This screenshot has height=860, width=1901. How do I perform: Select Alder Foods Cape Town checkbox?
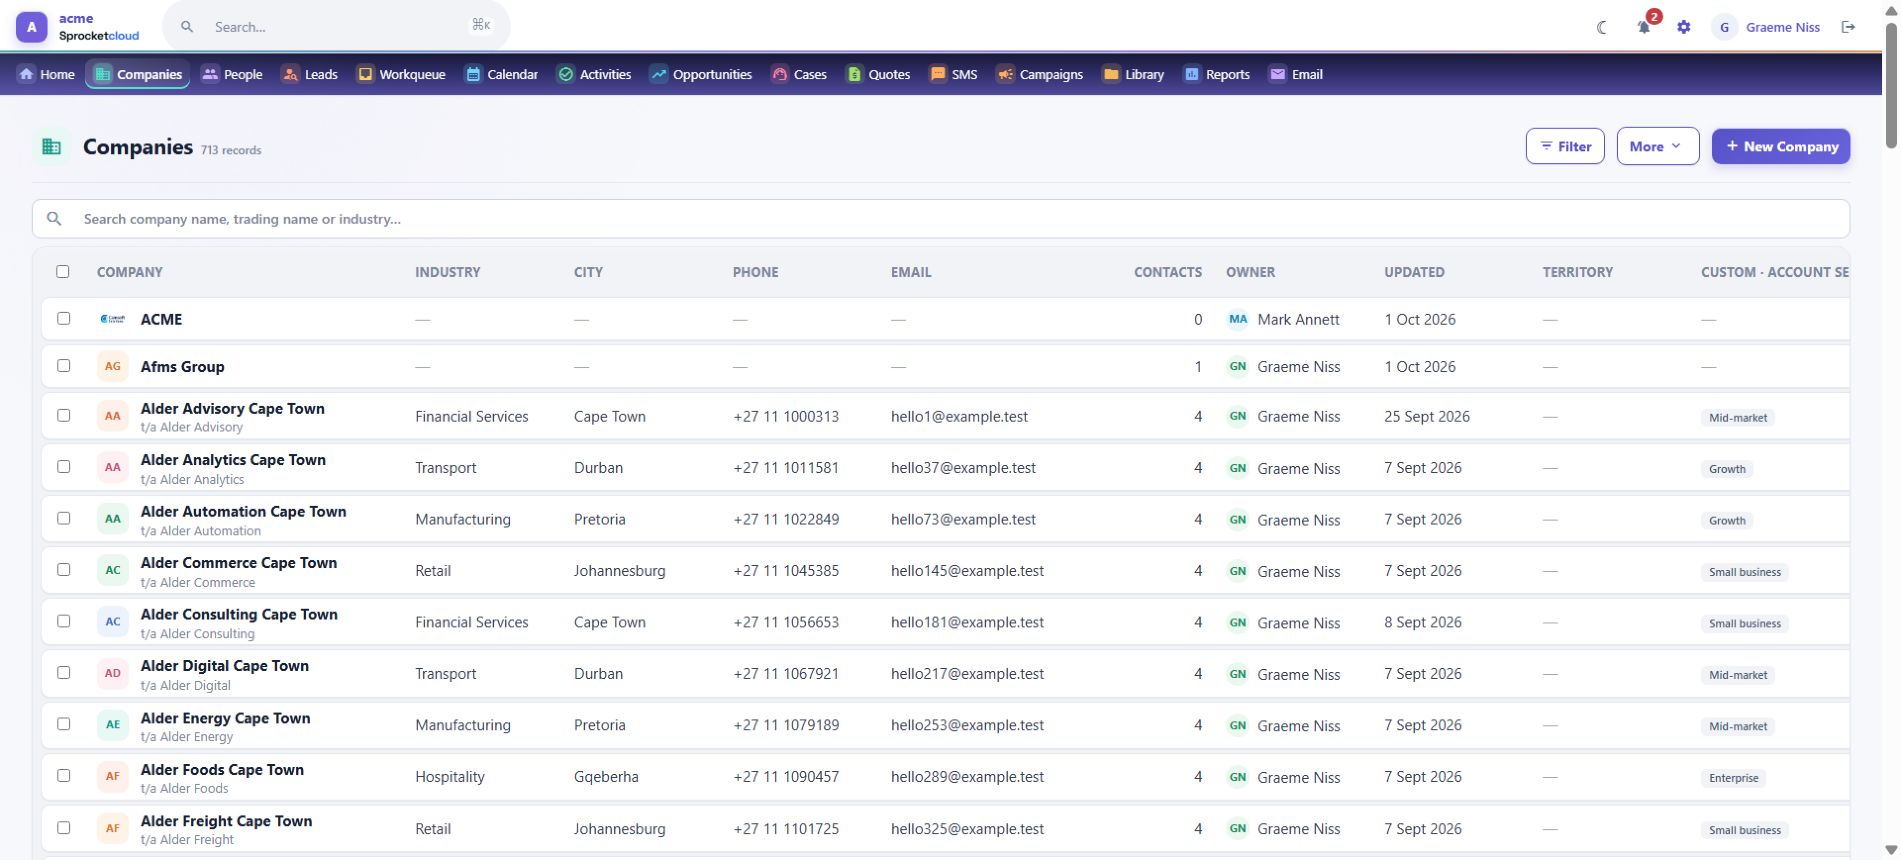(63, 775)
